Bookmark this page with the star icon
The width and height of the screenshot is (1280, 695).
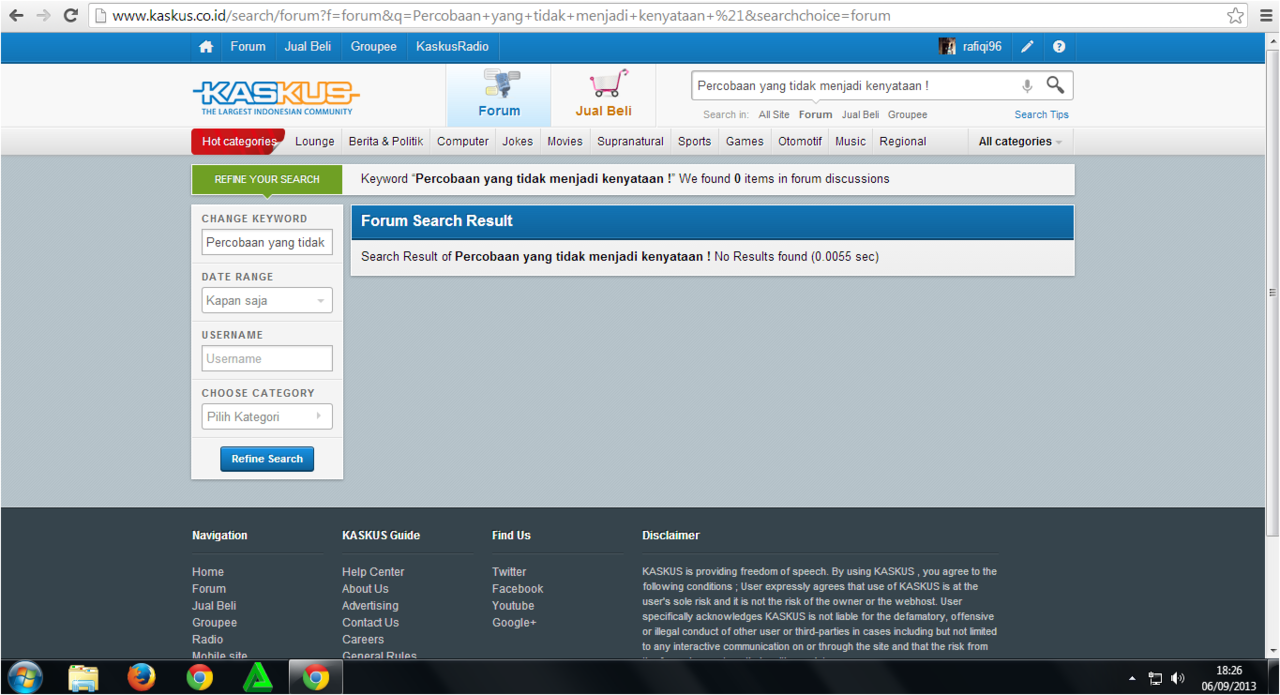[1235, 15]
